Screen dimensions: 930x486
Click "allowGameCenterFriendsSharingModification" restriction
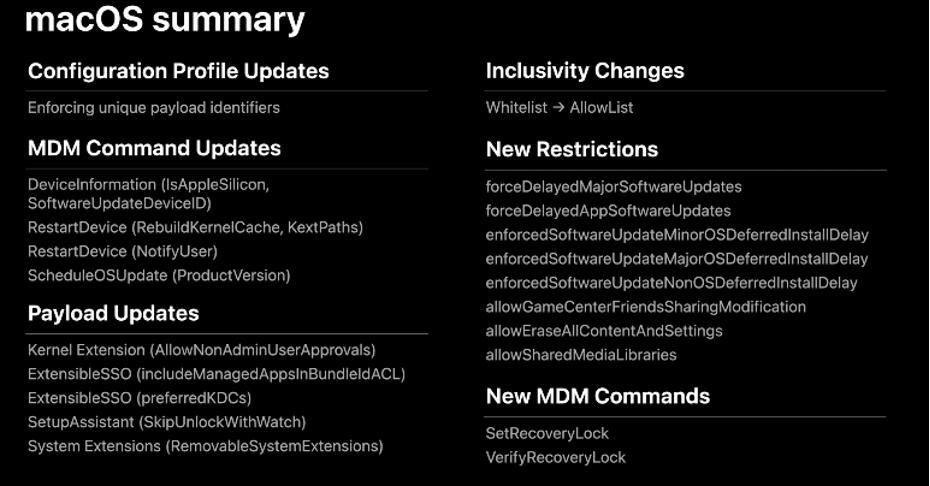pos(646,307)
